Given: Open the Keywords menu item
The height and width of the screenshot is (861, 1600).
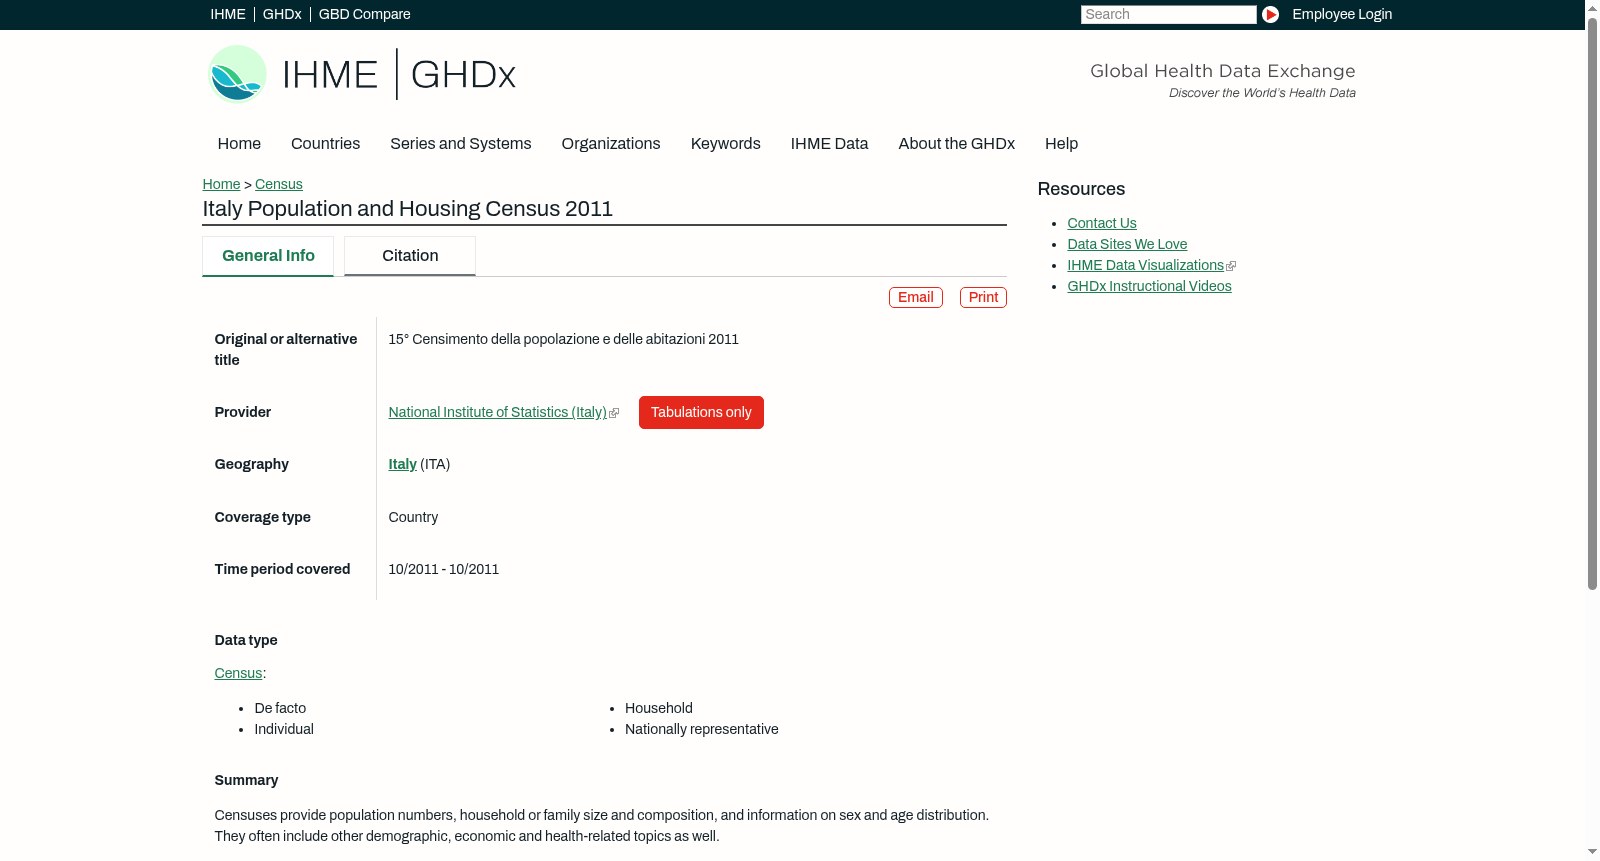Looking at the screenshot, I should pos(726,144).
